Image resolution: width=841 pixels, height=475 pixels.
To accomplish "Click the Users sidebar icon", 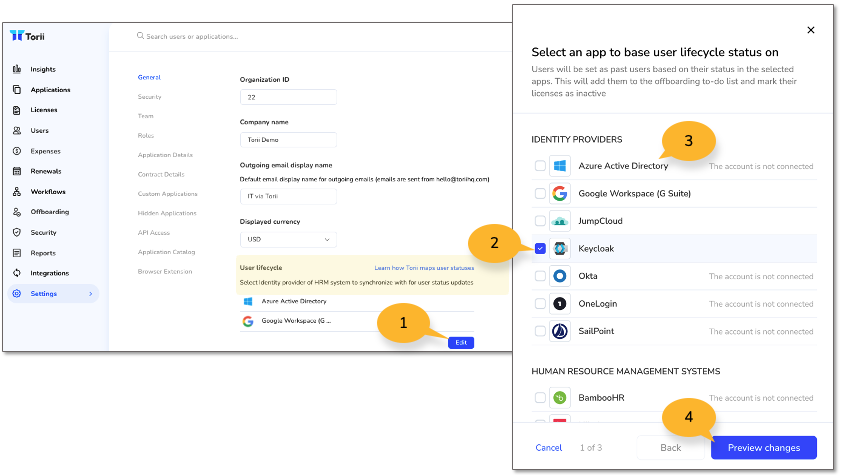I will point(17,130).
